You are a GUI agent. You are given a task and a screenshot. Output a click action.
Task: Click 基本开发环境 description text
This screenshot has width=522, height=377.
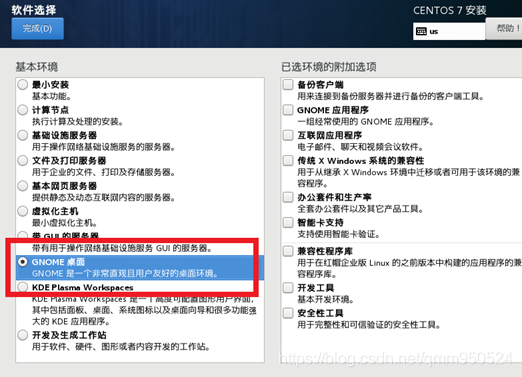tap(326, 299)
